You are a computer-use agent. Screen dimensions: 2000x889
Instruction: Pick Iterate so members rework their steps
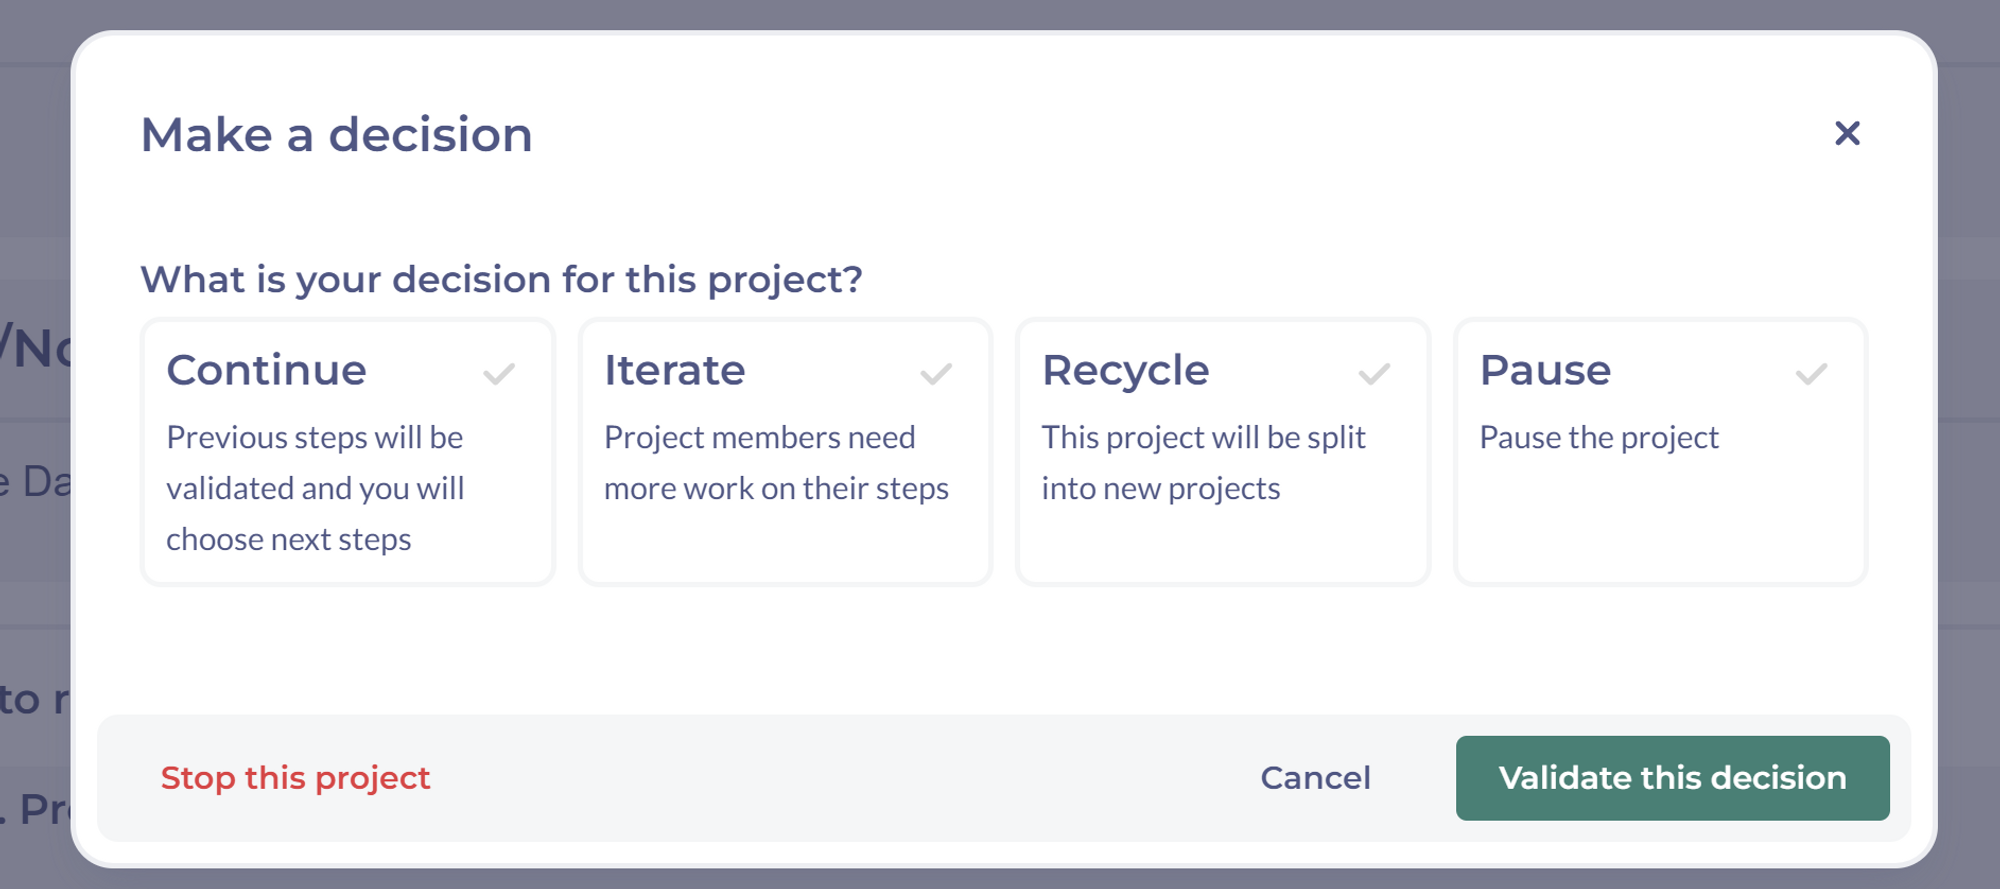[x=785, y=452]
